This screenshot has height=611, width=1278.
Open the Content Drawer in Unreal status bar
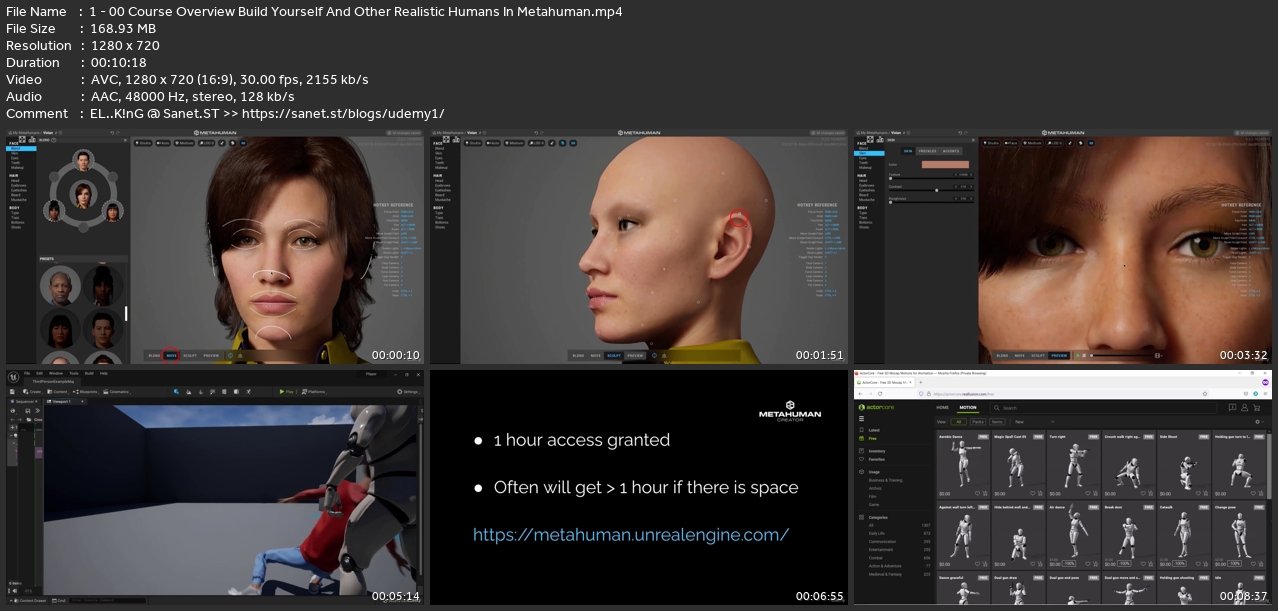[x=29, y=601]
